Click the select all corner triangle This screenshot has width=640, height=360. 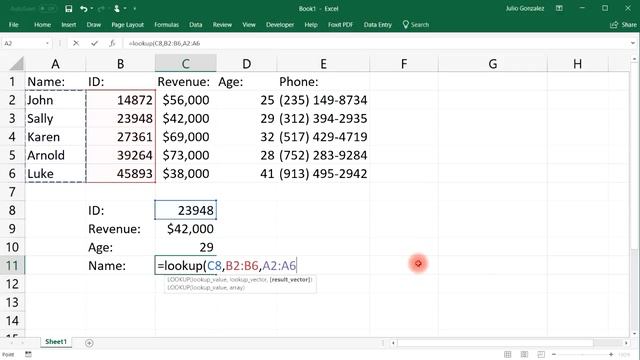tap(16, 64)
